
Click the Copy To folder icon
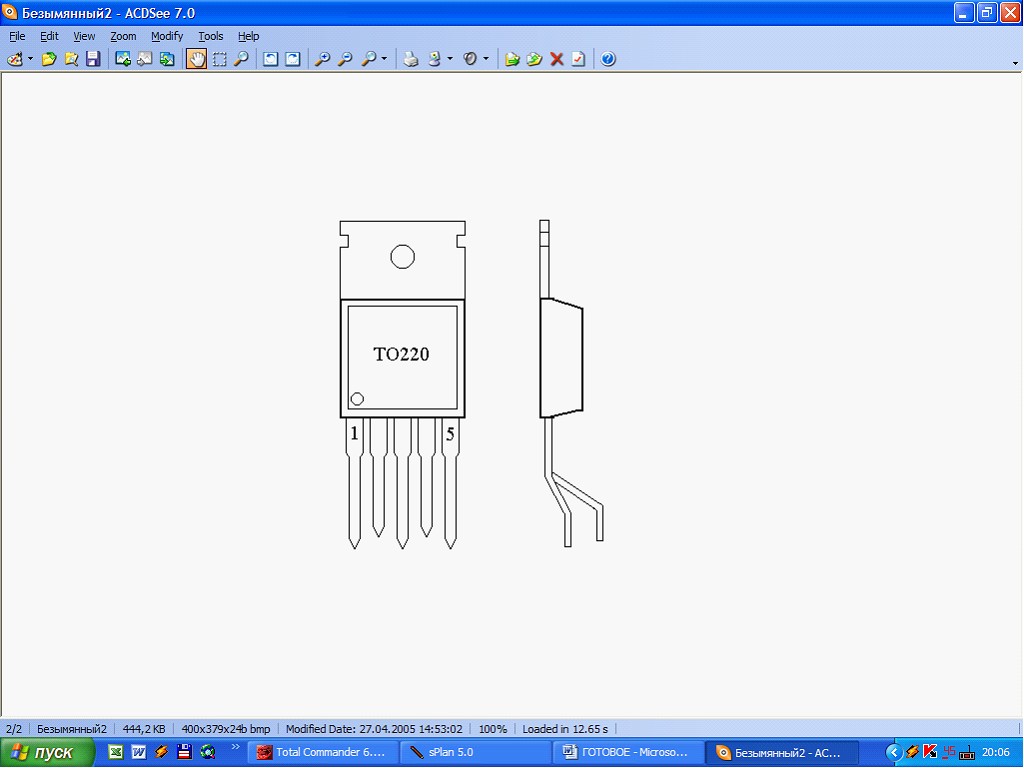tap(512, 59)
